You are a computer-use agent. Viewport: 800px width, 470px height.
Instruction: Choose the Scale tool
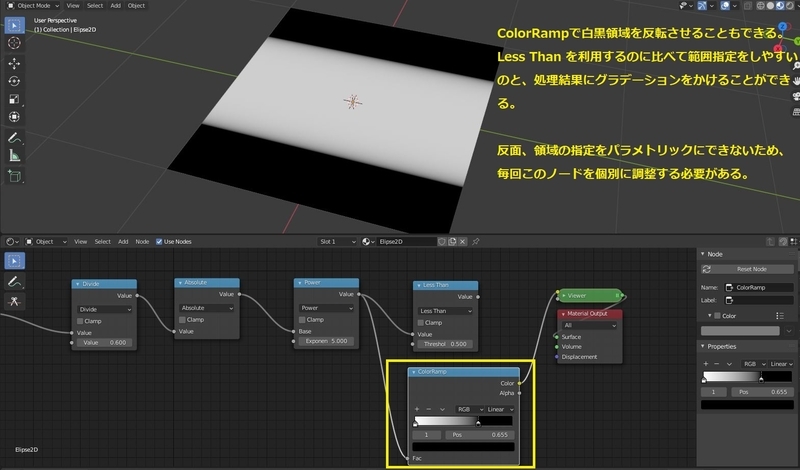click(x=14, y=99)
